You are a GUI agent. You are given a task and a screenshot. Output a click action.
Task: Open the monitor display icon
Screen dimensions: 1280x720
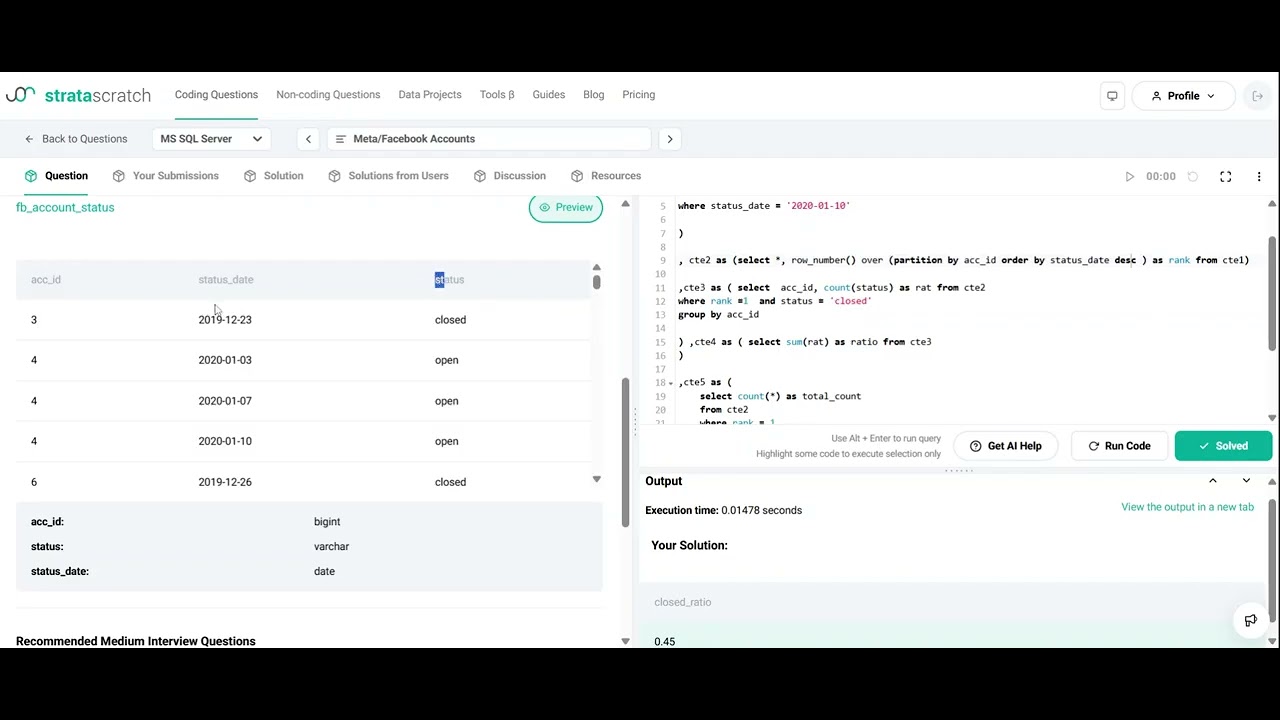(x=1112, y=96)
